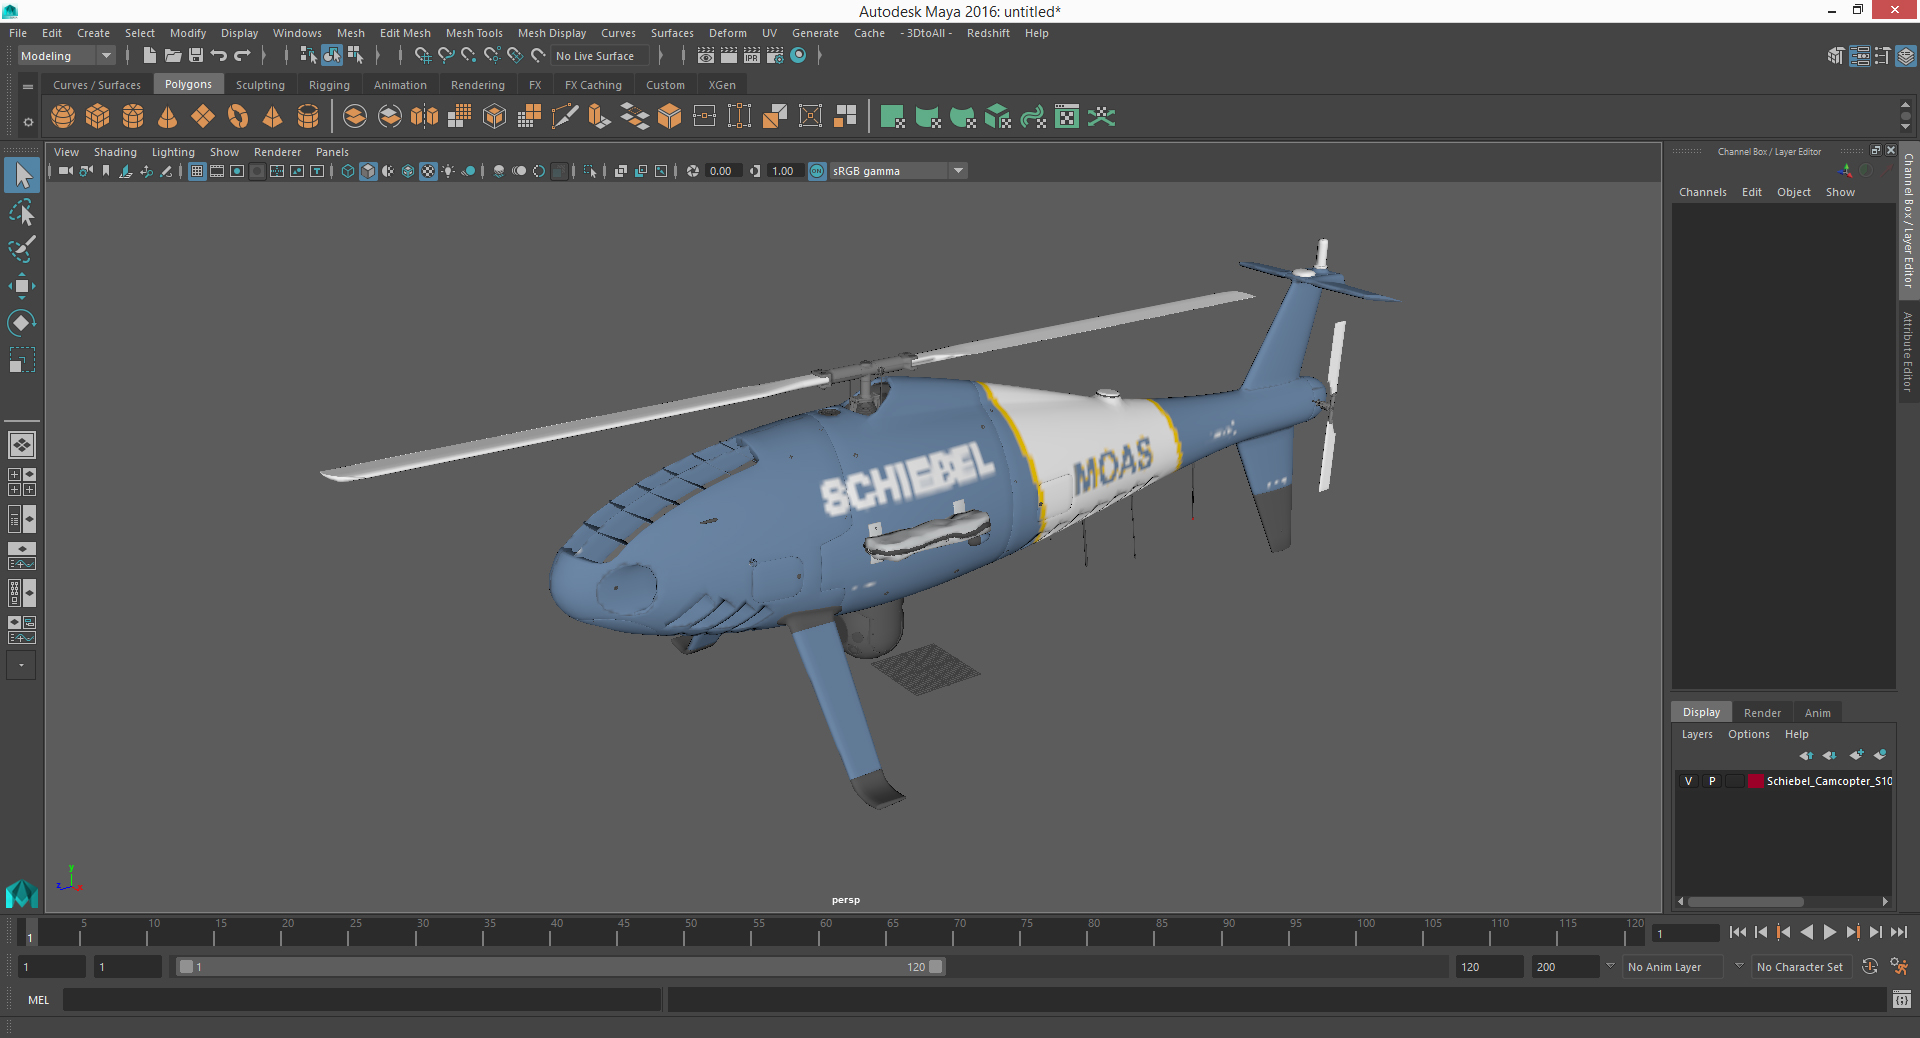Switch to the Sculpting shelf tab
Image resolution: width=1920 pixels, height=1038 pixels.
[260, 85]
